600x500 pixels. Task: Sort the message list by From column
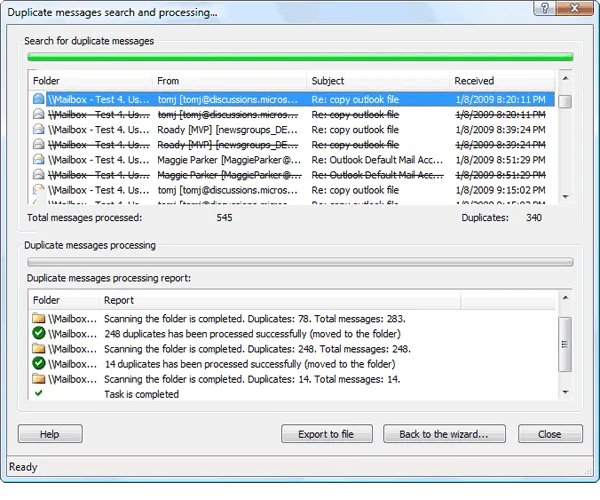(x=229, y=81)
